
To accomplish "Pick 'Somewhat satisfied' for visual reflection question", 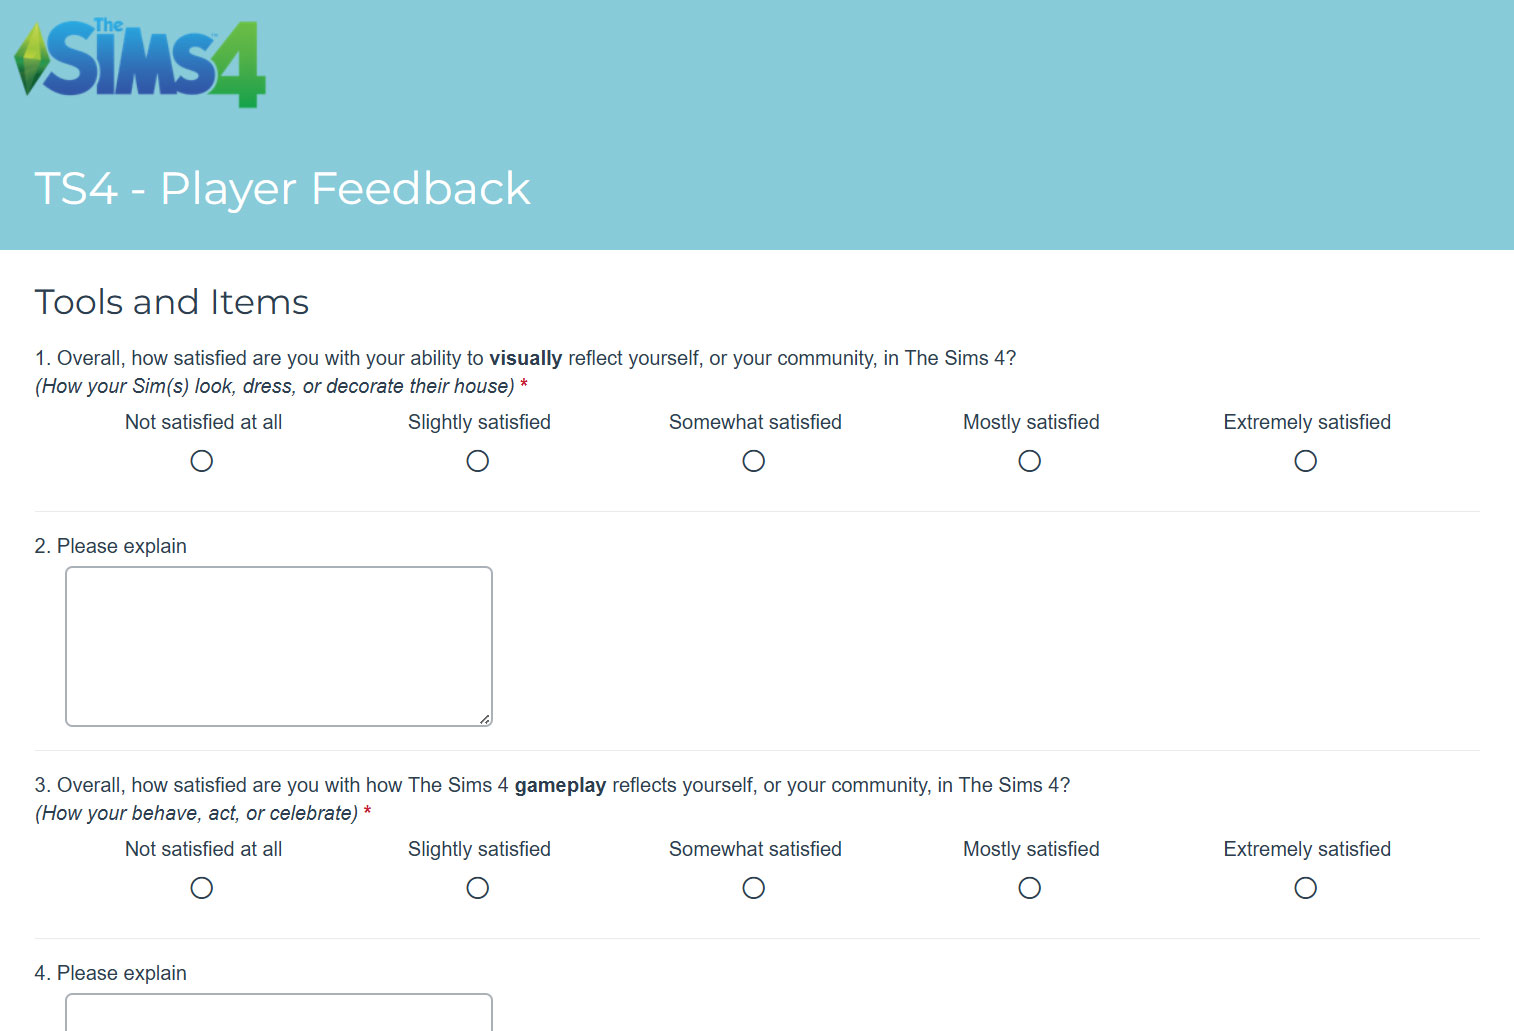I will tap(754, 461).
